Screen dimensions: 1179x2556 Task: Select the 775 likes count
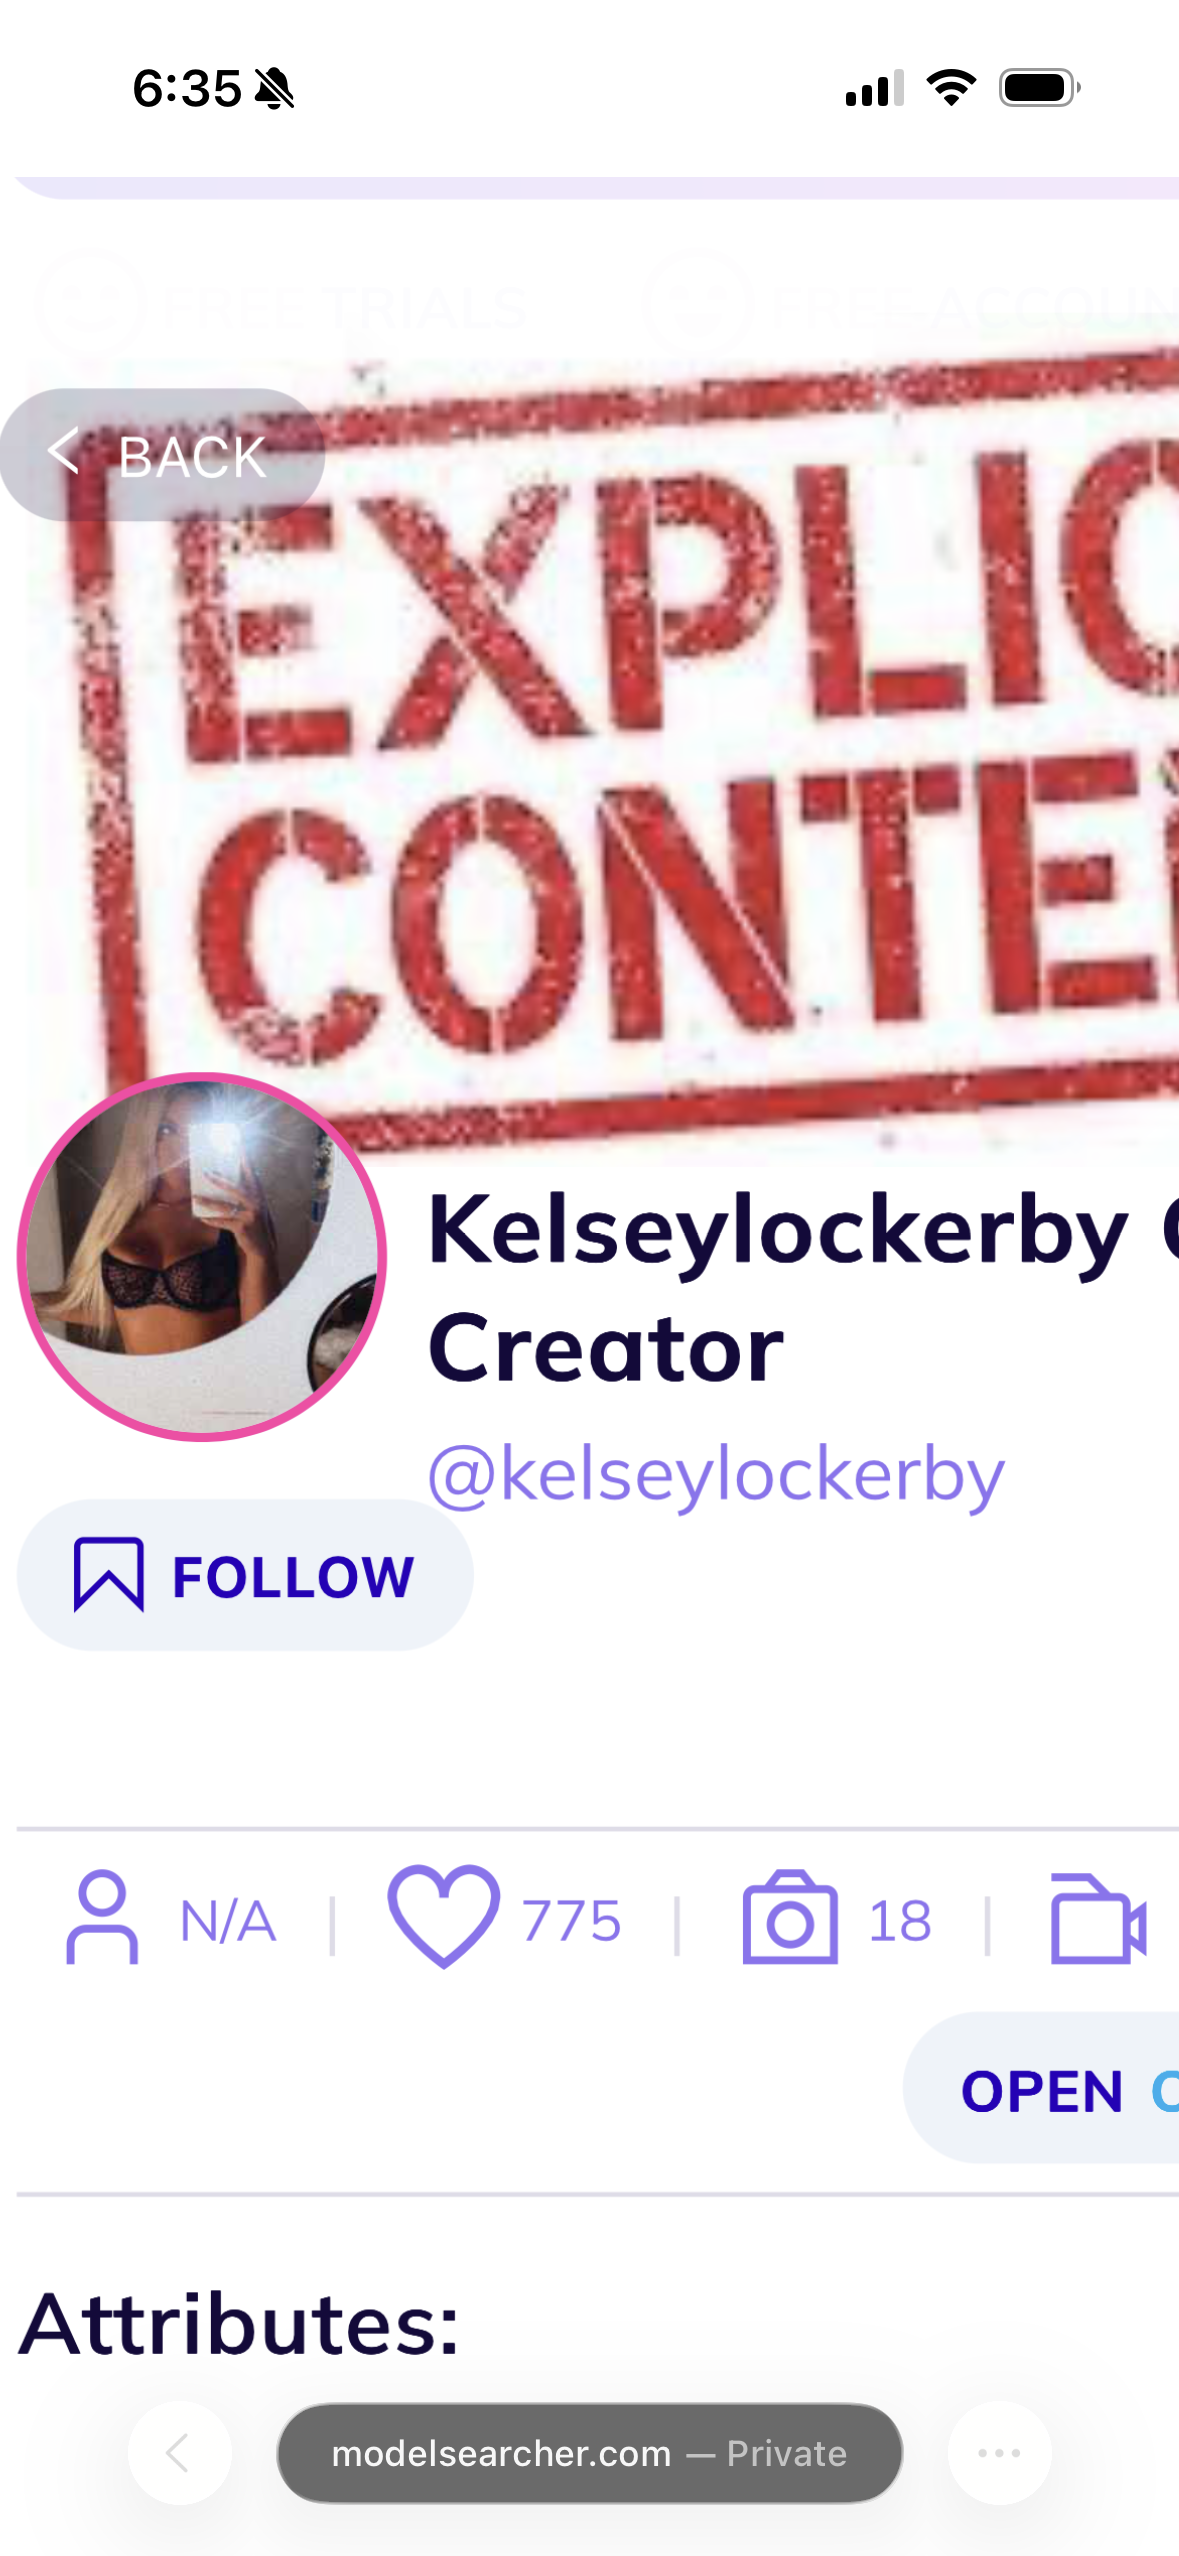(571, 1921)
